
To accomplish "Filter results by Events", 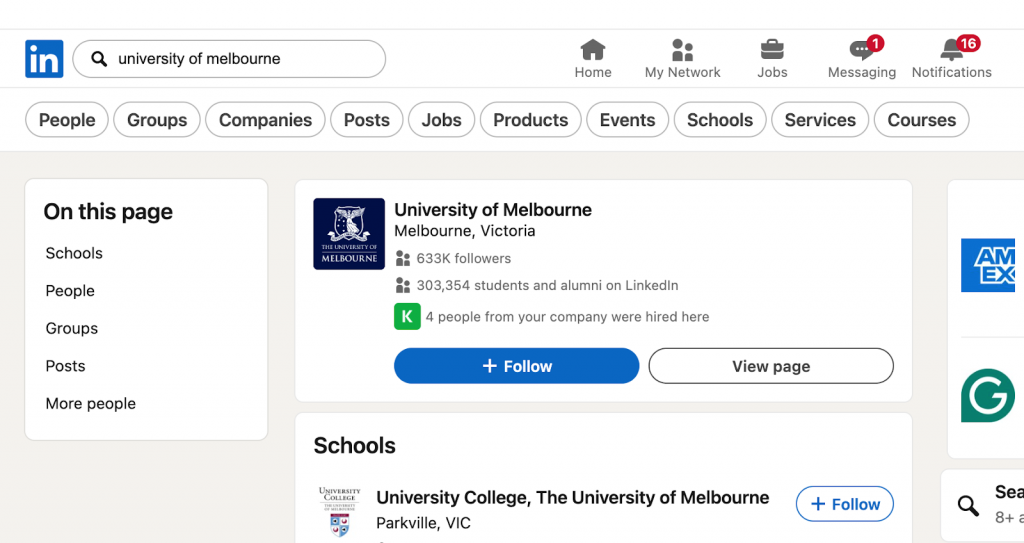I will (628, 120).
